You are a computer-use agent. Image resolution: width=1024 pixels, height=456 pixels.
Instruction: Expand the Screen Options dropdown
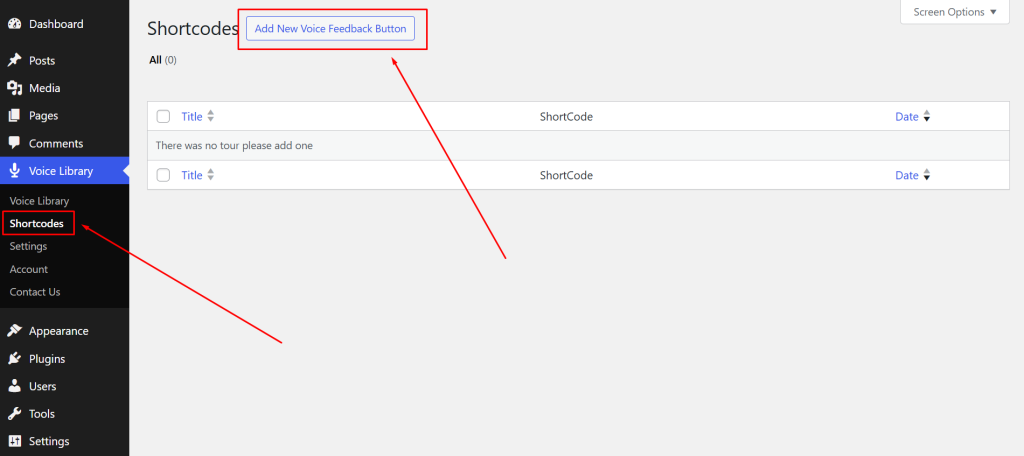[955, 12]
